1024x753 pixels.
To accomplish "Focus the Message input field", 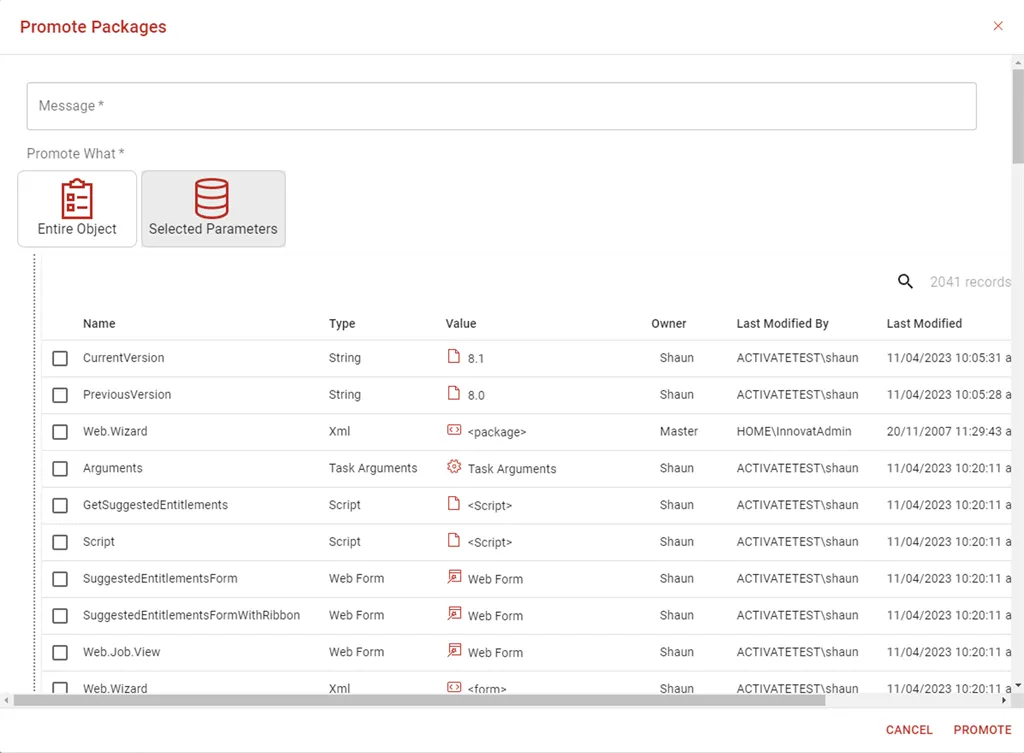I will [502, 106].
